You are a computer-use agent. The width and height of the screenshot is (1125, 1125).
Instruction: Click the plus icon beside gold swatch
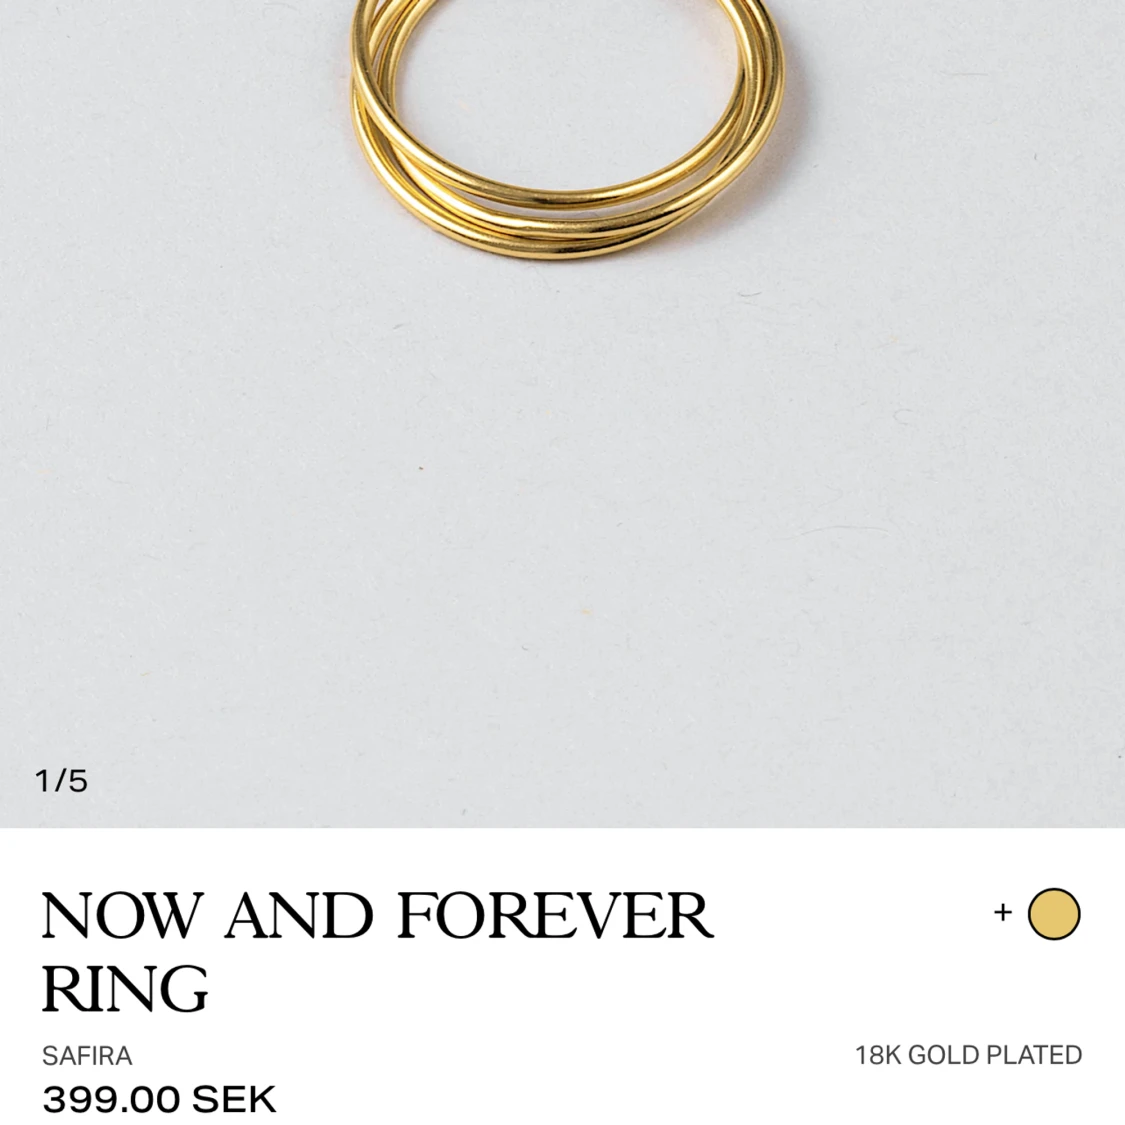[1002, 913]
